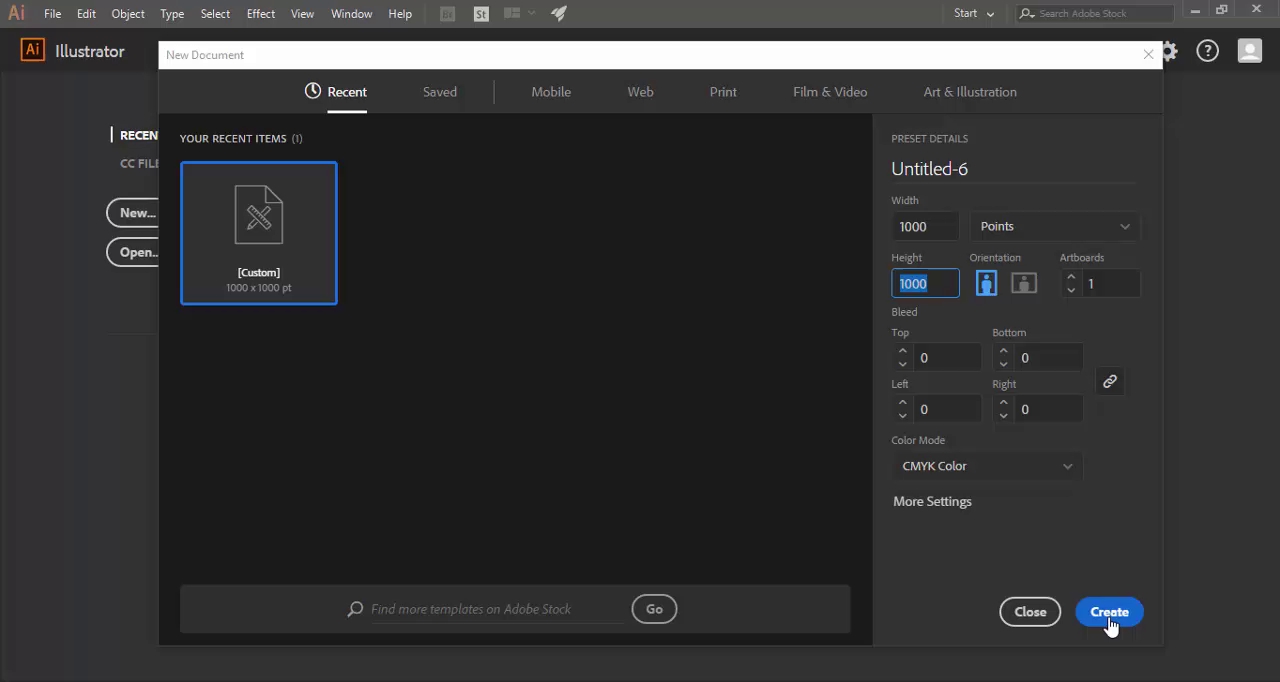Switch to the Mobile presets tab
This screenshot has height=682, width=1280.
tap(551, 91)
